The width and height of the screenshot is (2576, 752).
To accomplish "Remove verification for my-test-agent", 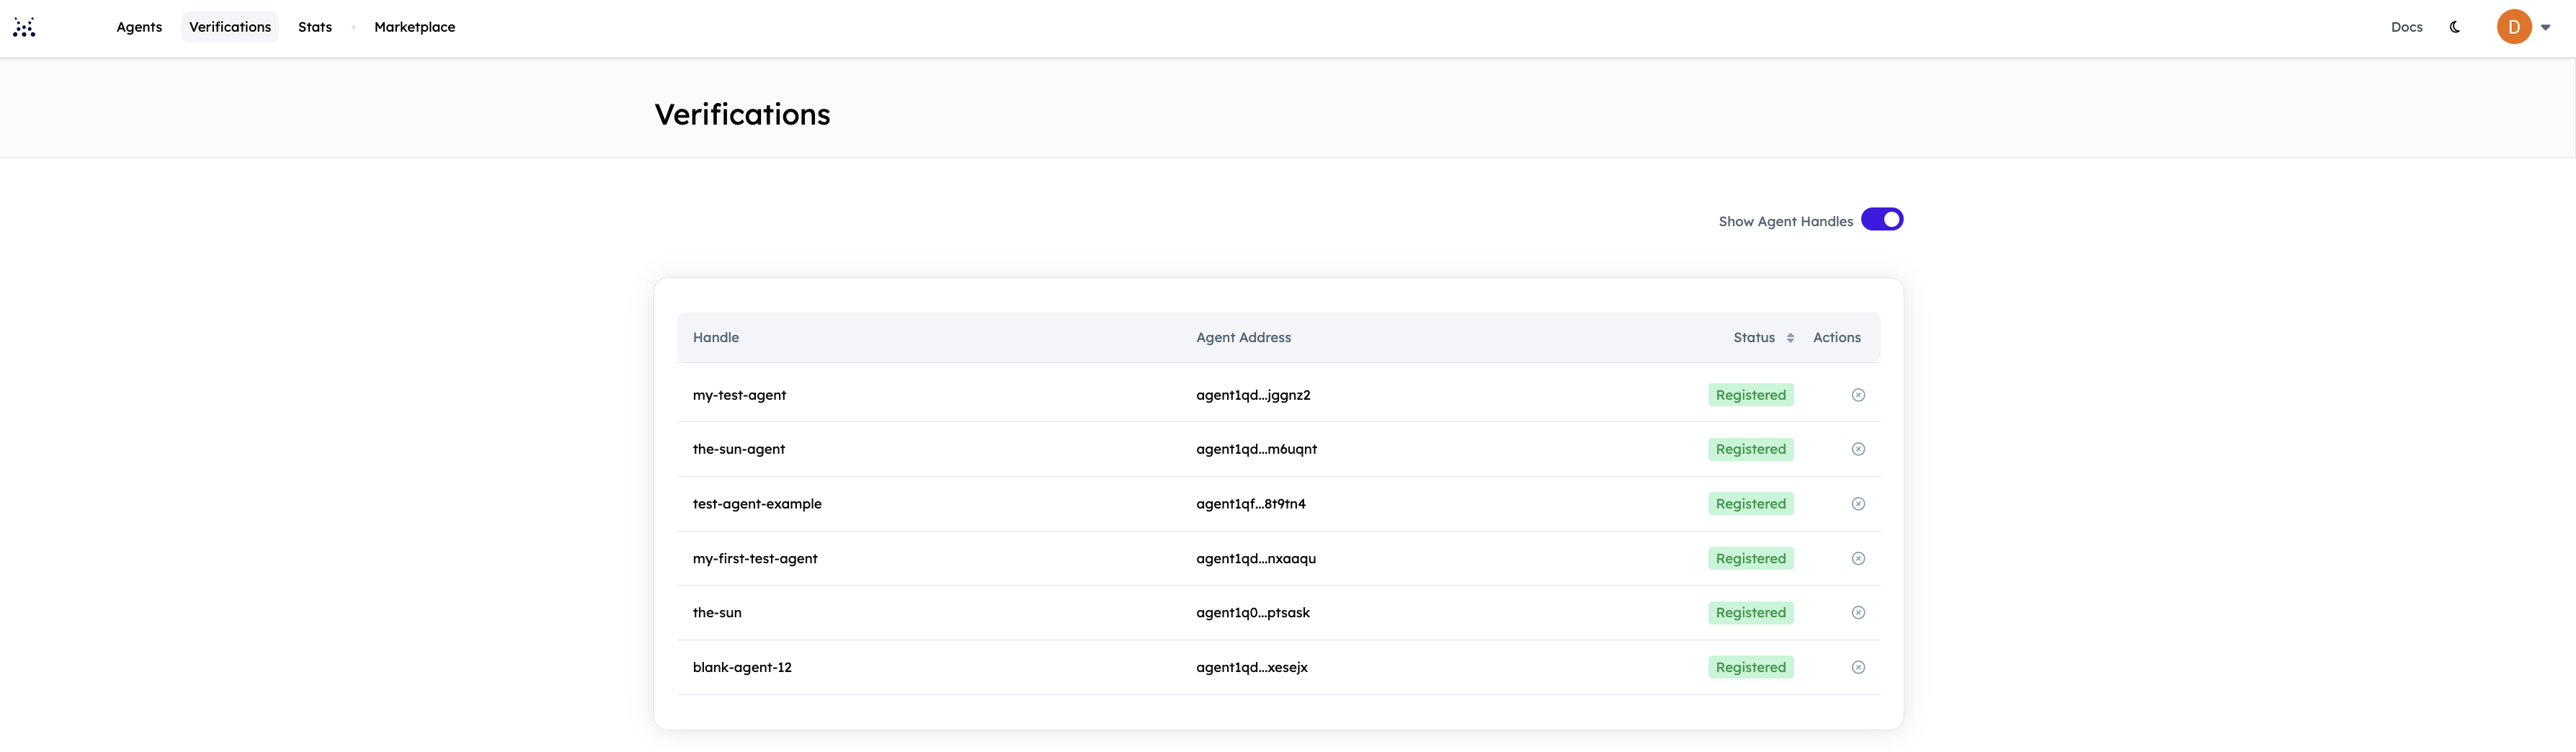I will click(x=1857, y=395).
